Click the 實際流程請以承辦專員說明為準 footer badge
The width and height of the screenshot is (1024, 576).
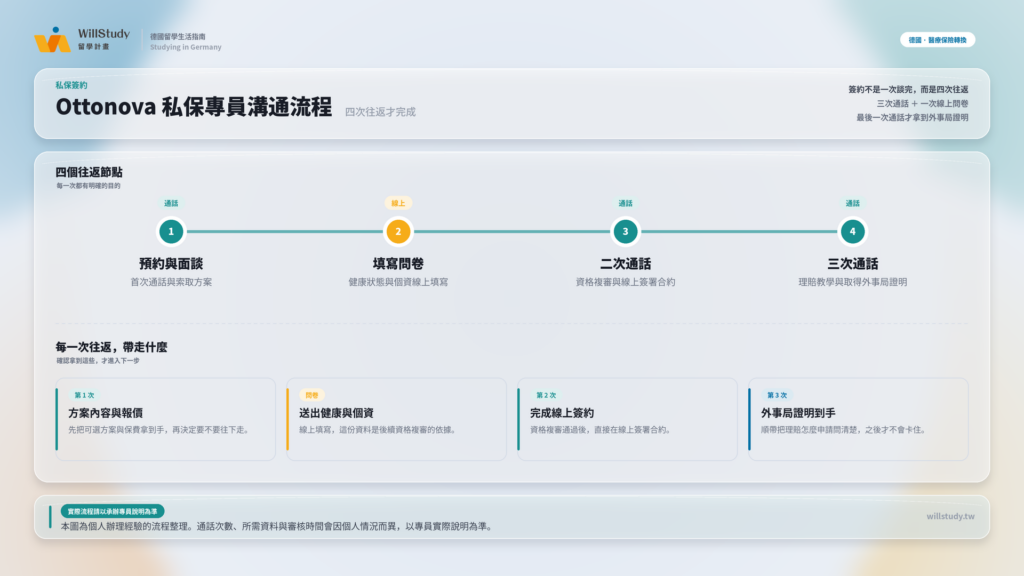click(112, 511)
